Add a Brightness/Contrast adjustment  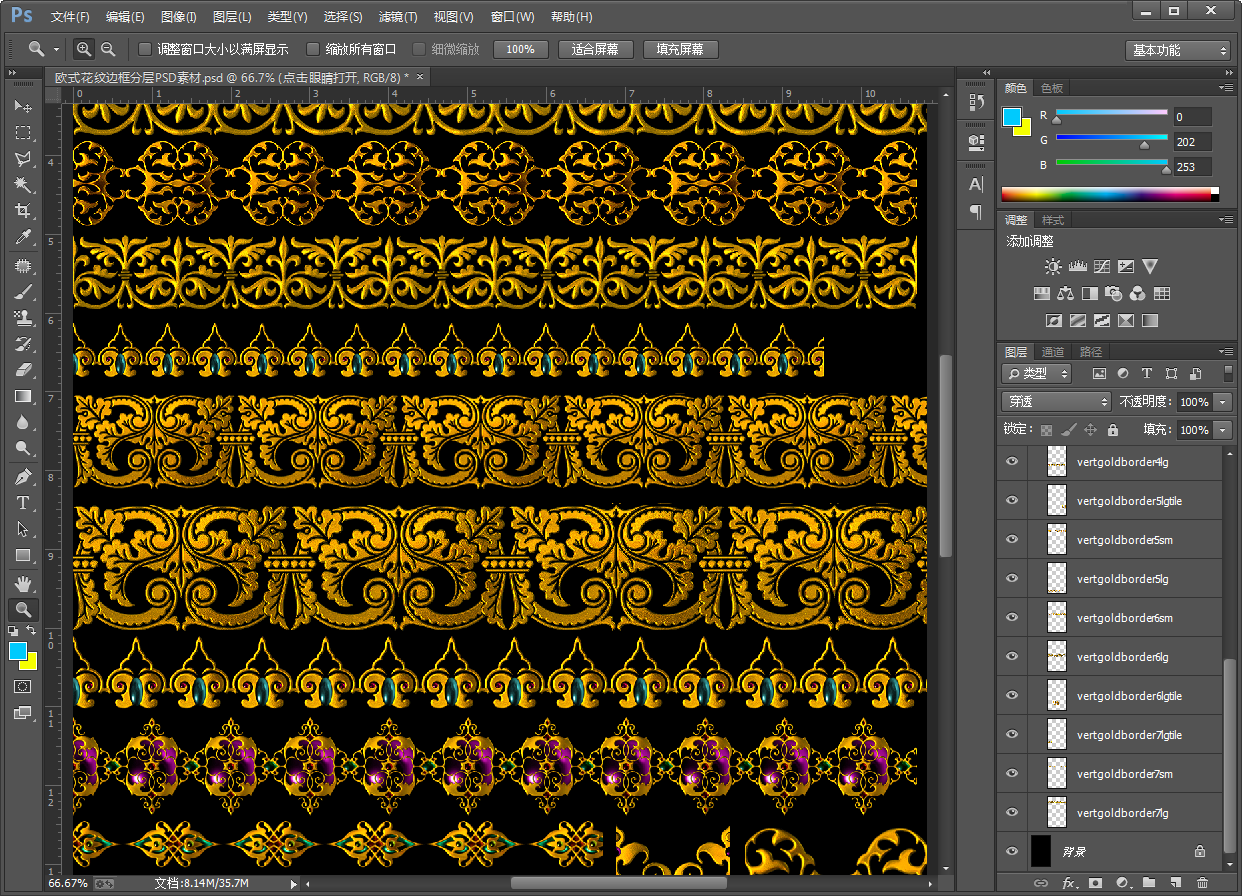[1053, 267]
